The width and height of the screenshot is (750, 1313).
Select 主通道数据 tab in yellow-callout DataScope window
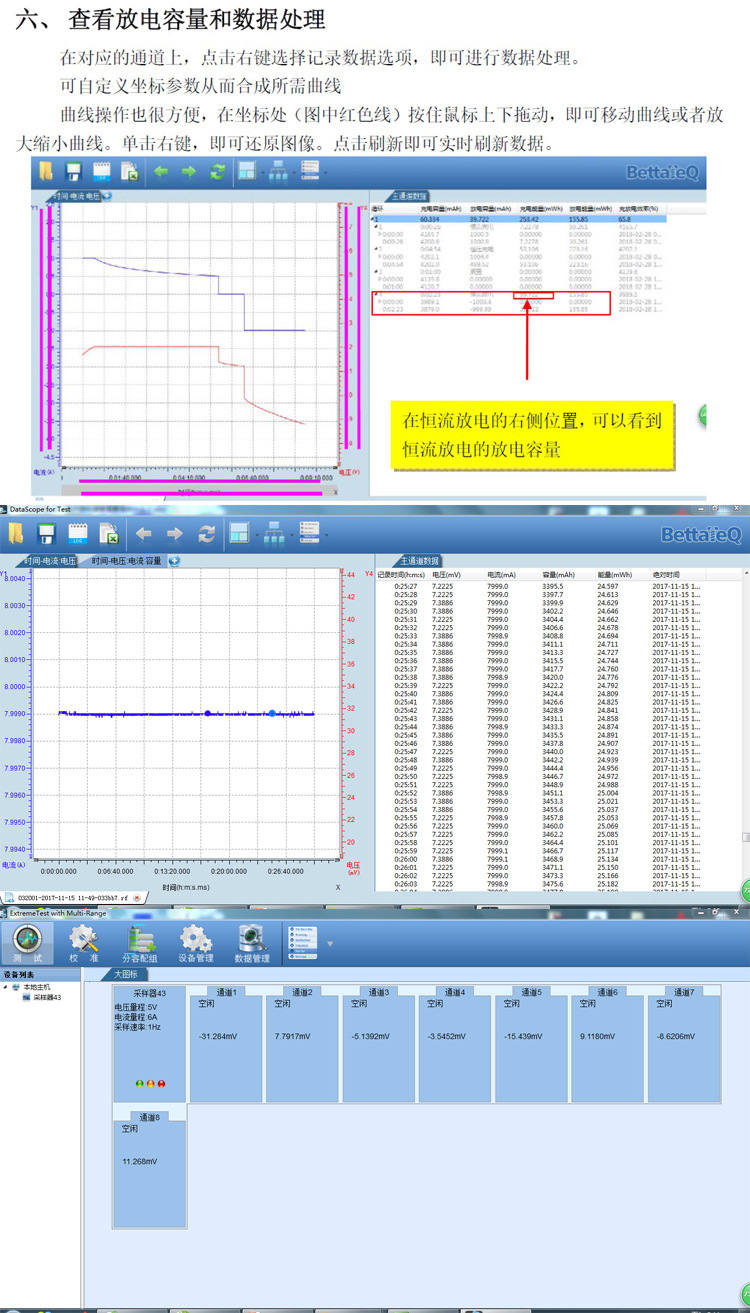click(x=408, y=196)
